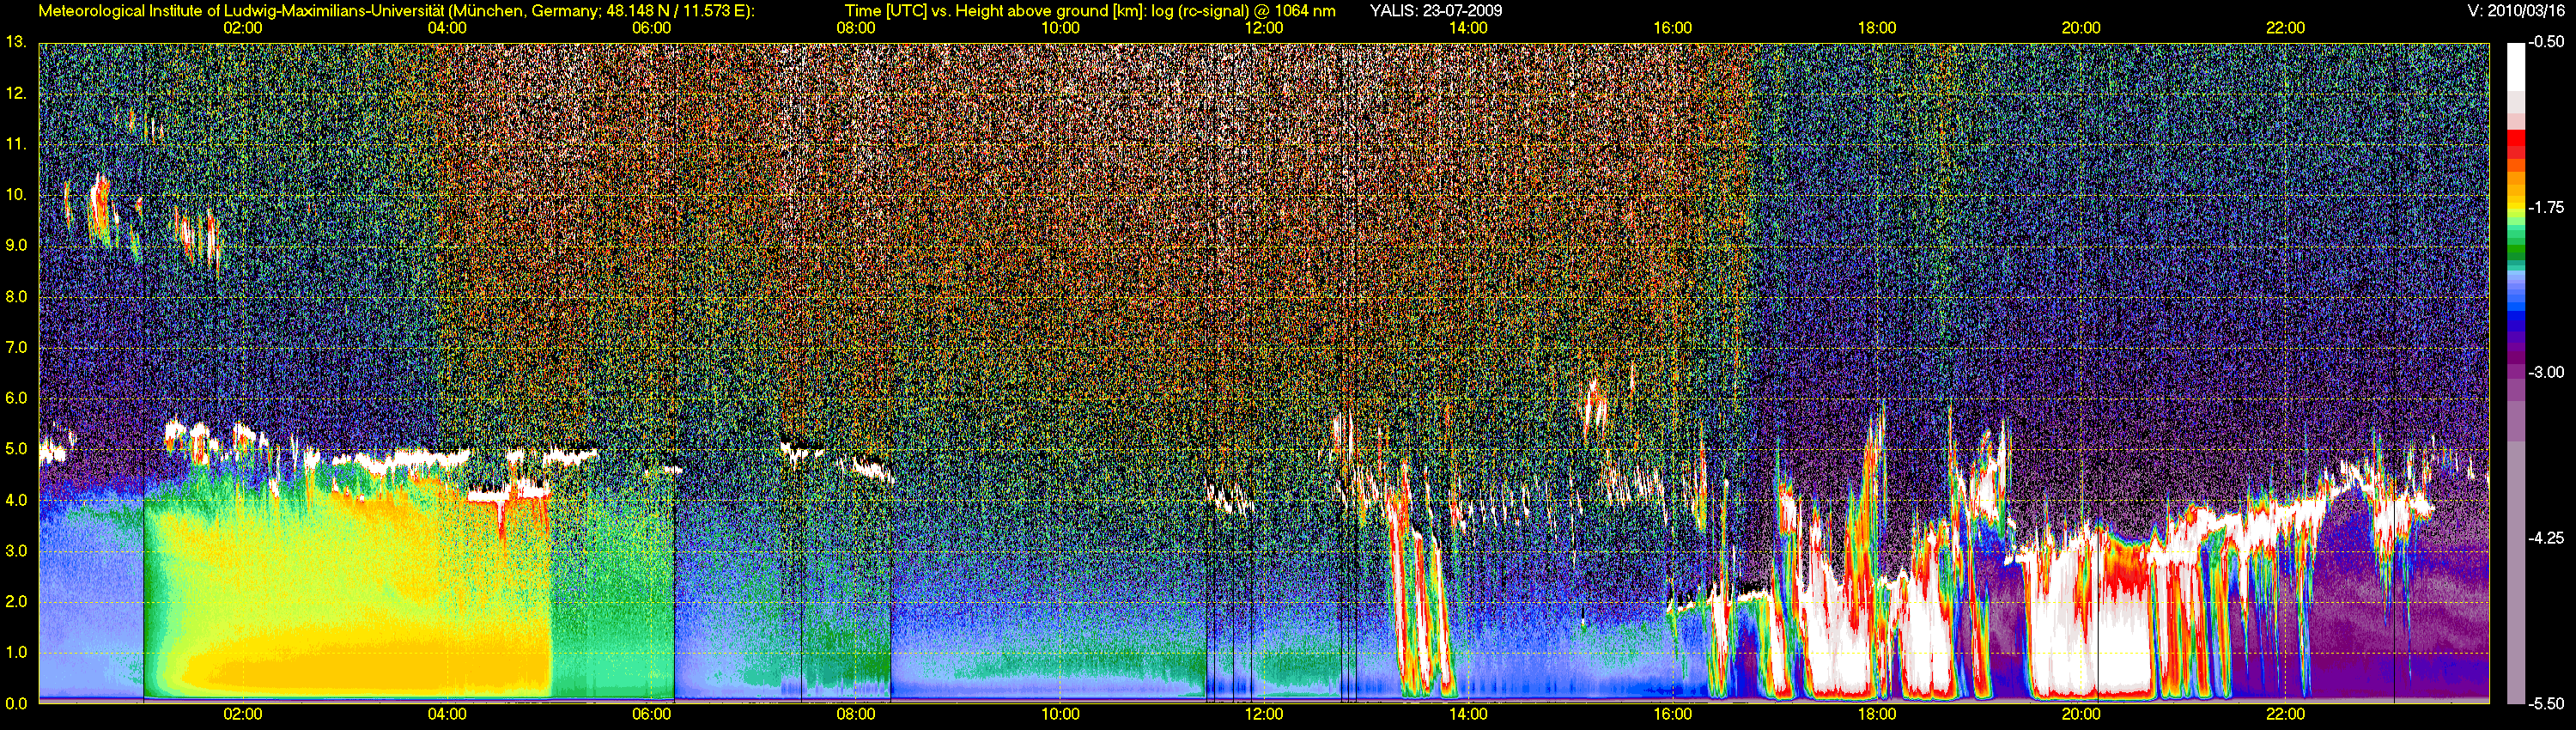Click the 20:00 tick label on the bottom axis
This screenshot has height=730, width=2576.
(x=2081, y=714)
